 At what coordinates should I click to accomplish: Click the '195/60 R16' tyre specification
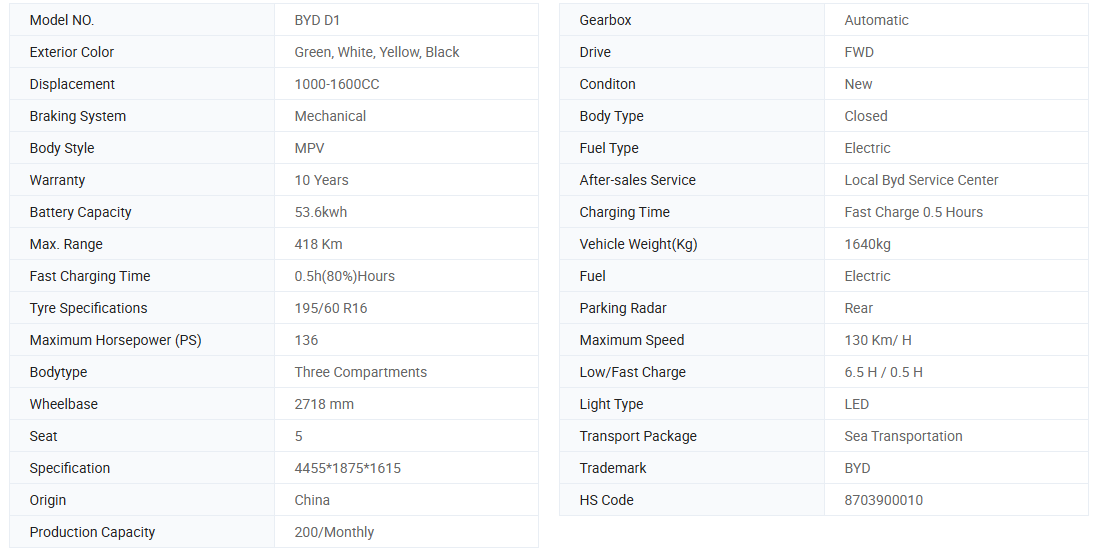point(331,308)
